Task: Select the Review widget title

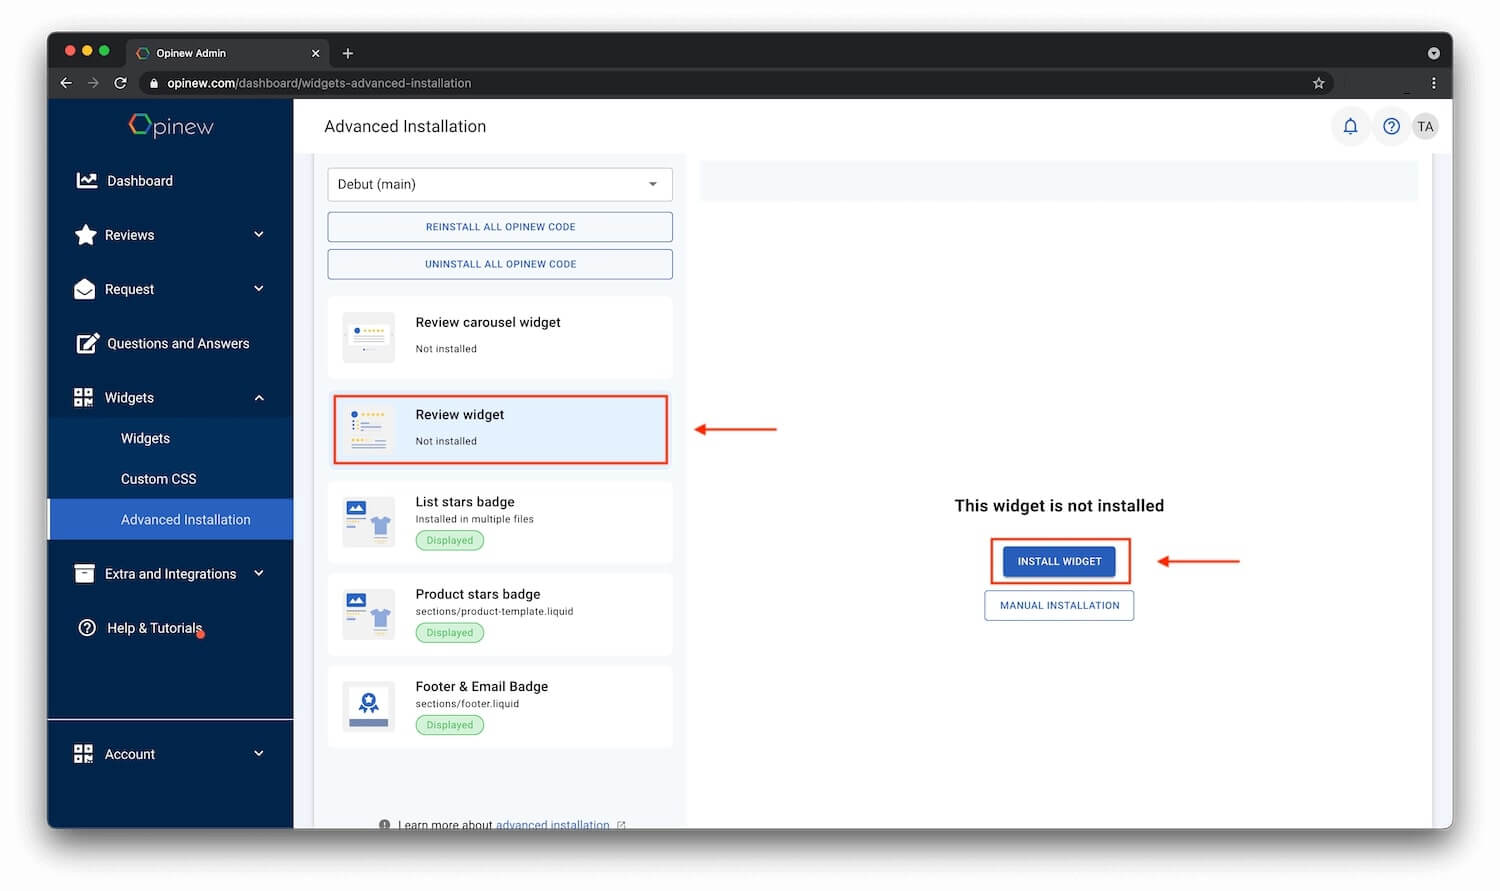Action: point(460,414)
